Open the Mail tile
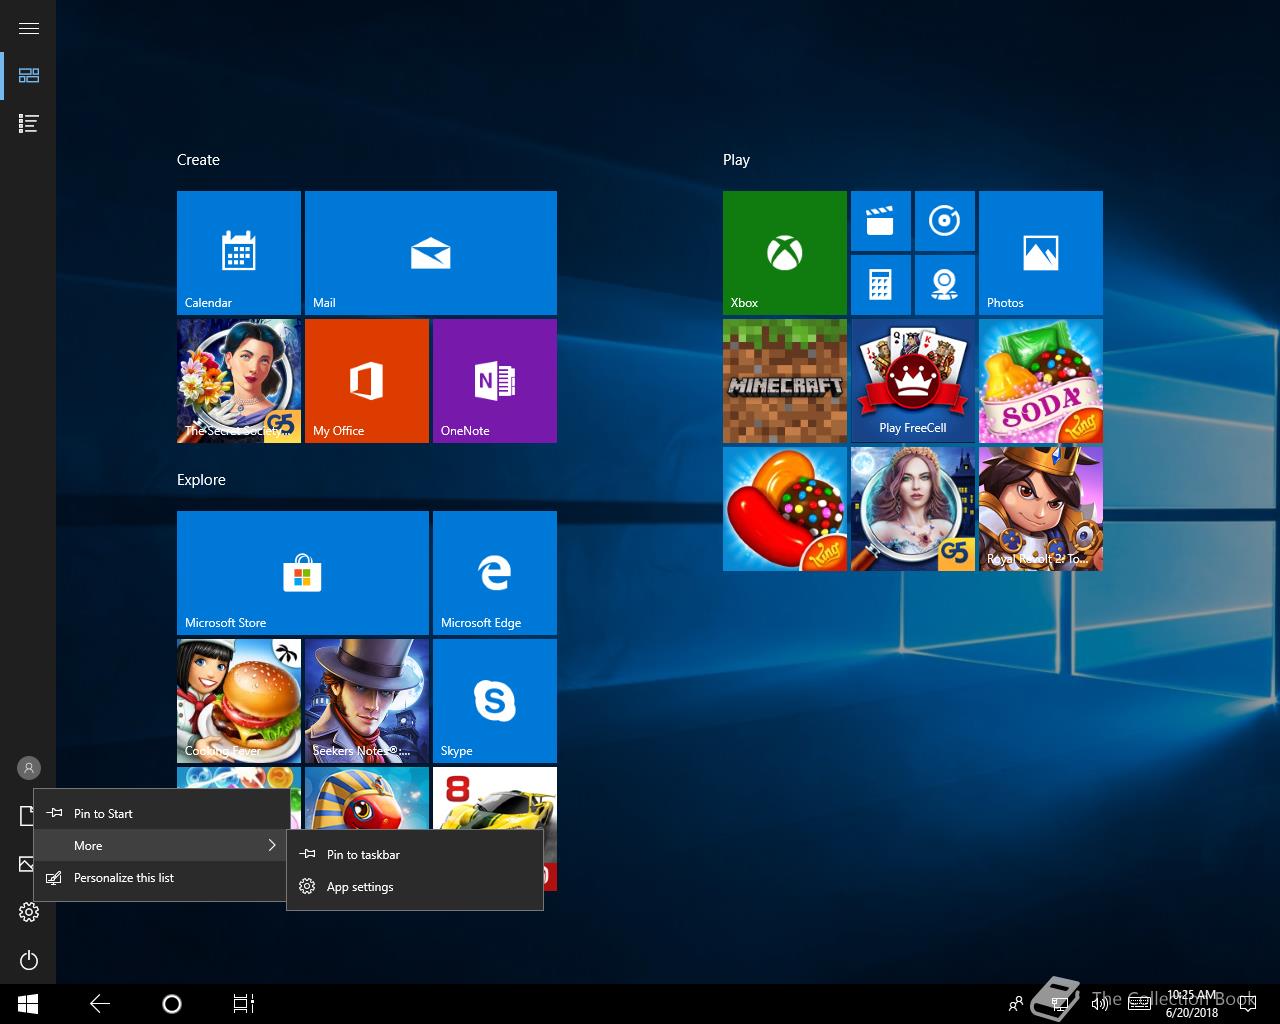The width and height of the screenshot is (1280, 1024). click(x=431, y=253)
